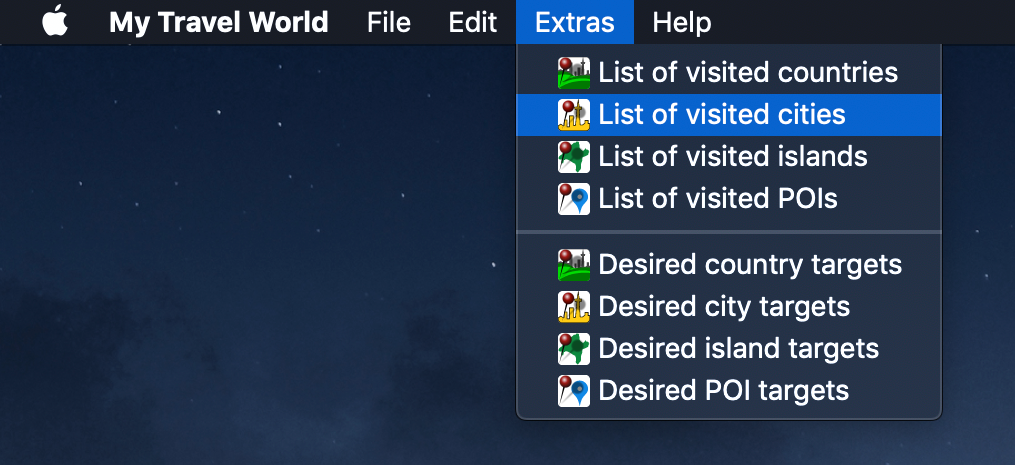Show List of visited POIs
Screen dimensions: 1015x465
[x=729, y=198]
